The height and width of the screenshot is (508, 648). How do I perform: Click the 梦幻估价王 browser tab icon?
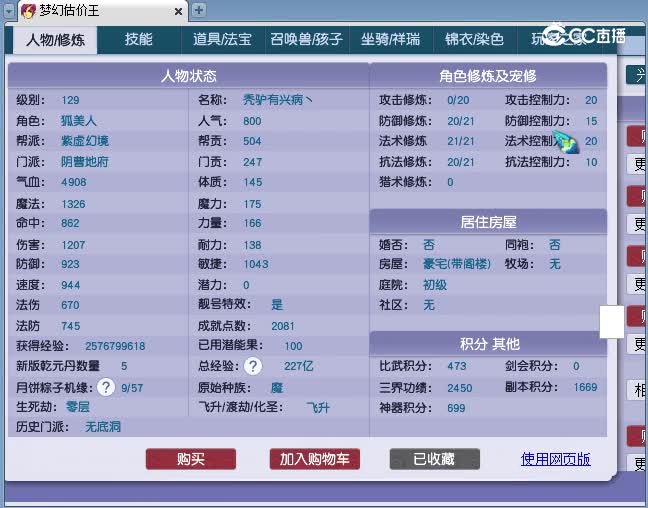click(28, 11)
